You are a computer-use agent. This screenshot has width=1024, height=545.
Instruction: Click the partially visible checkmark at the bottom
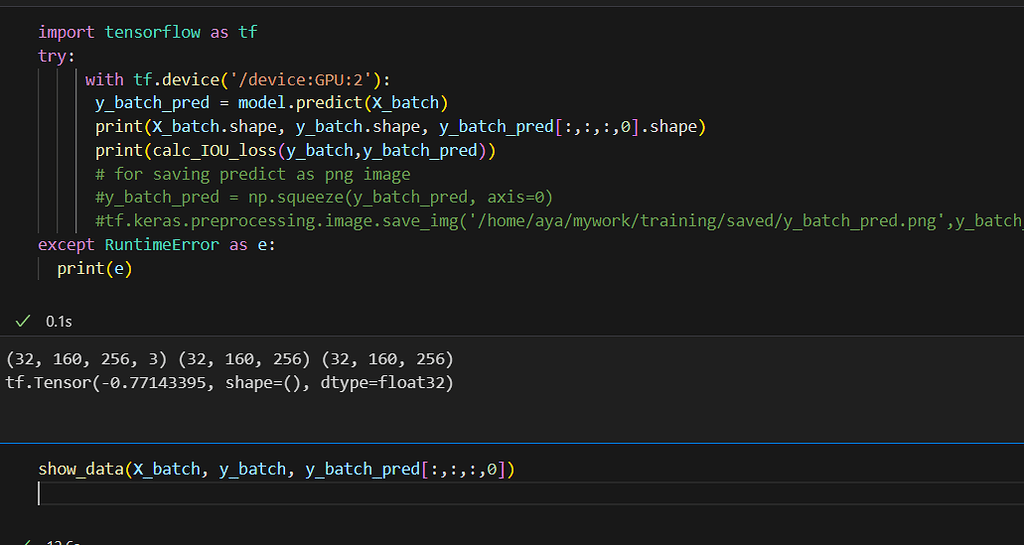29,542
